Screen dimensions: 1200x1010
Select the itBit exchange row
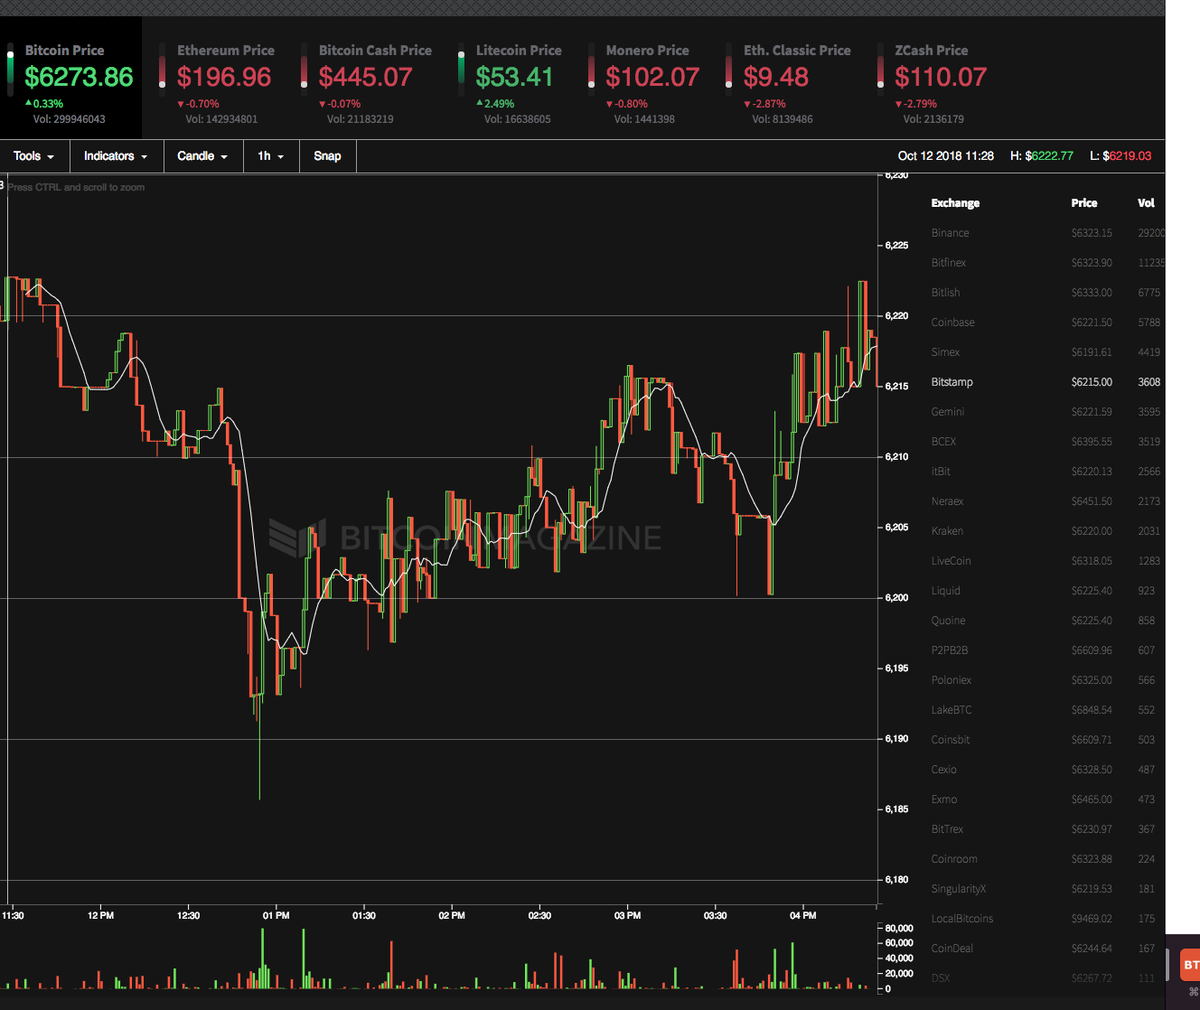click(1047, 471)
